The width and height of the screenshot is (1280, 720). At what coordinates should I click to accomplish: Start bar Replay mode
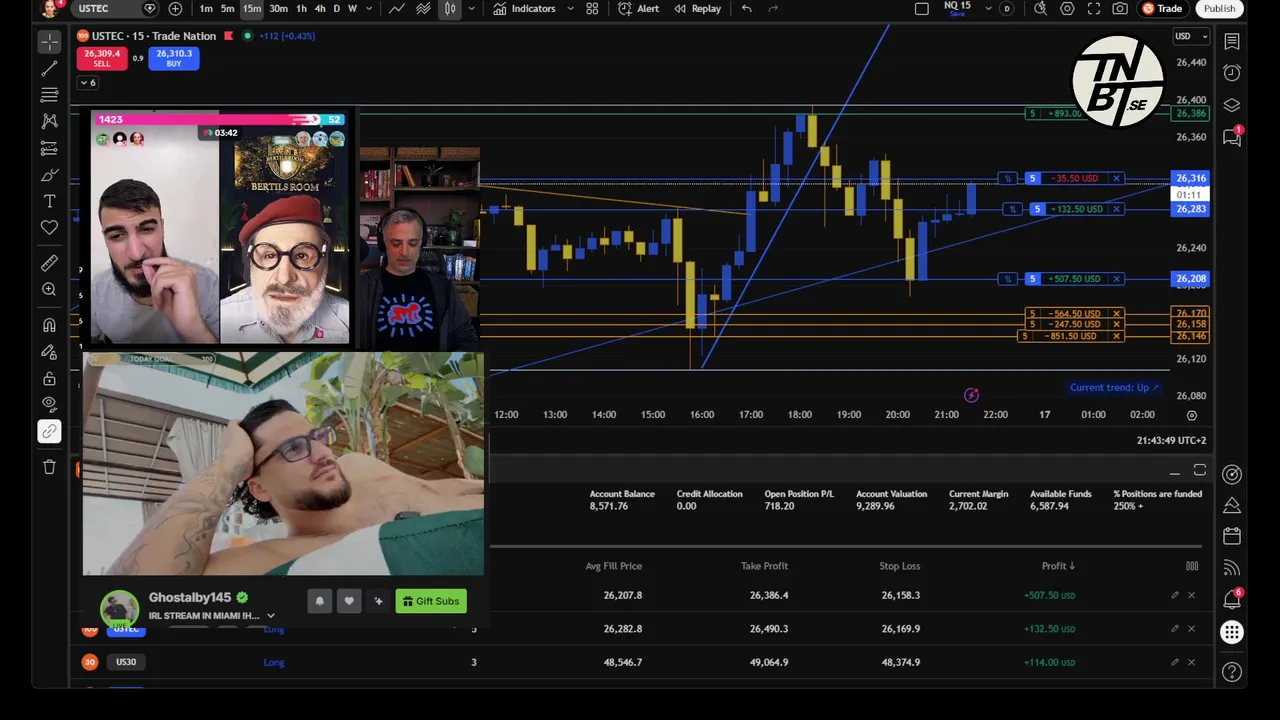[697, 9]
